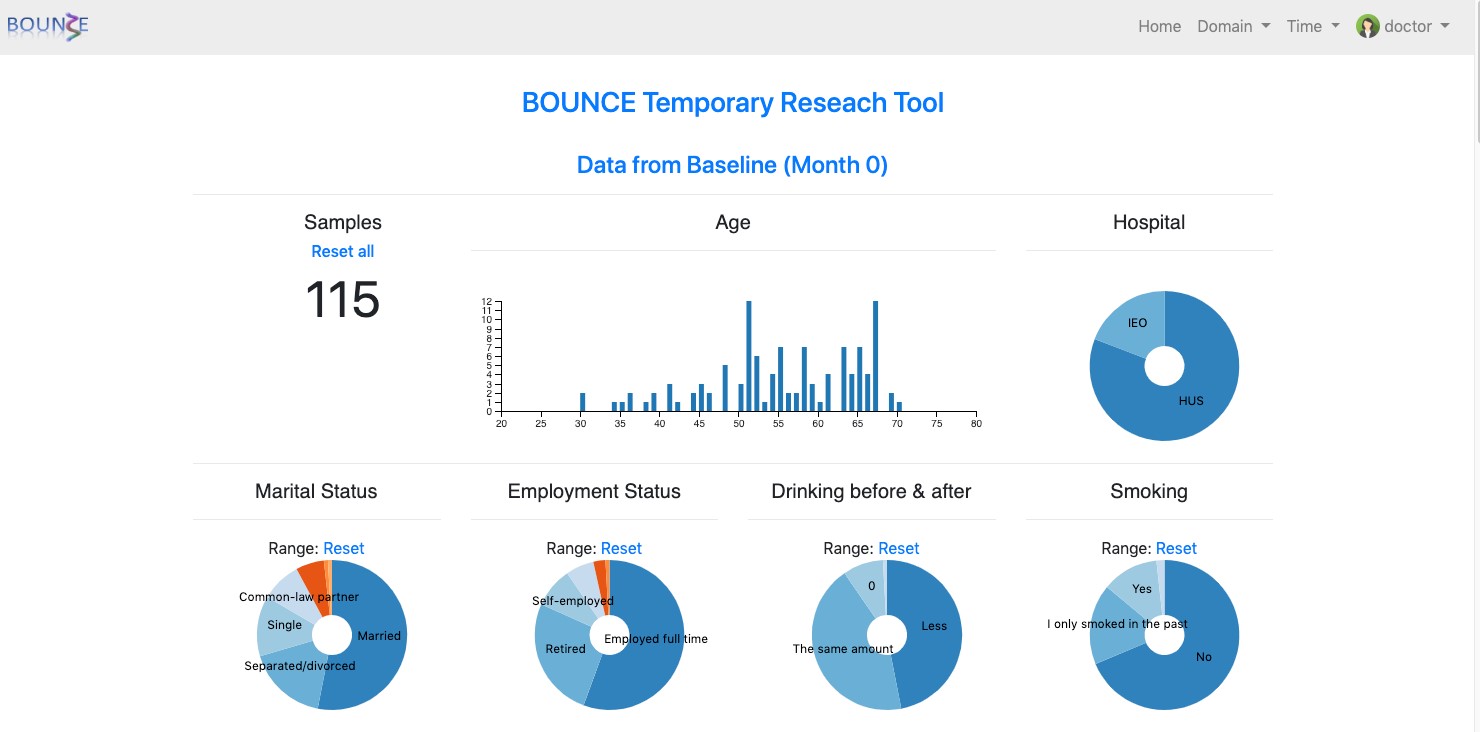This screenshot has height=732, width=1480.
Task: Reset the Drinking before & after filter
Action: click(898, 548)
